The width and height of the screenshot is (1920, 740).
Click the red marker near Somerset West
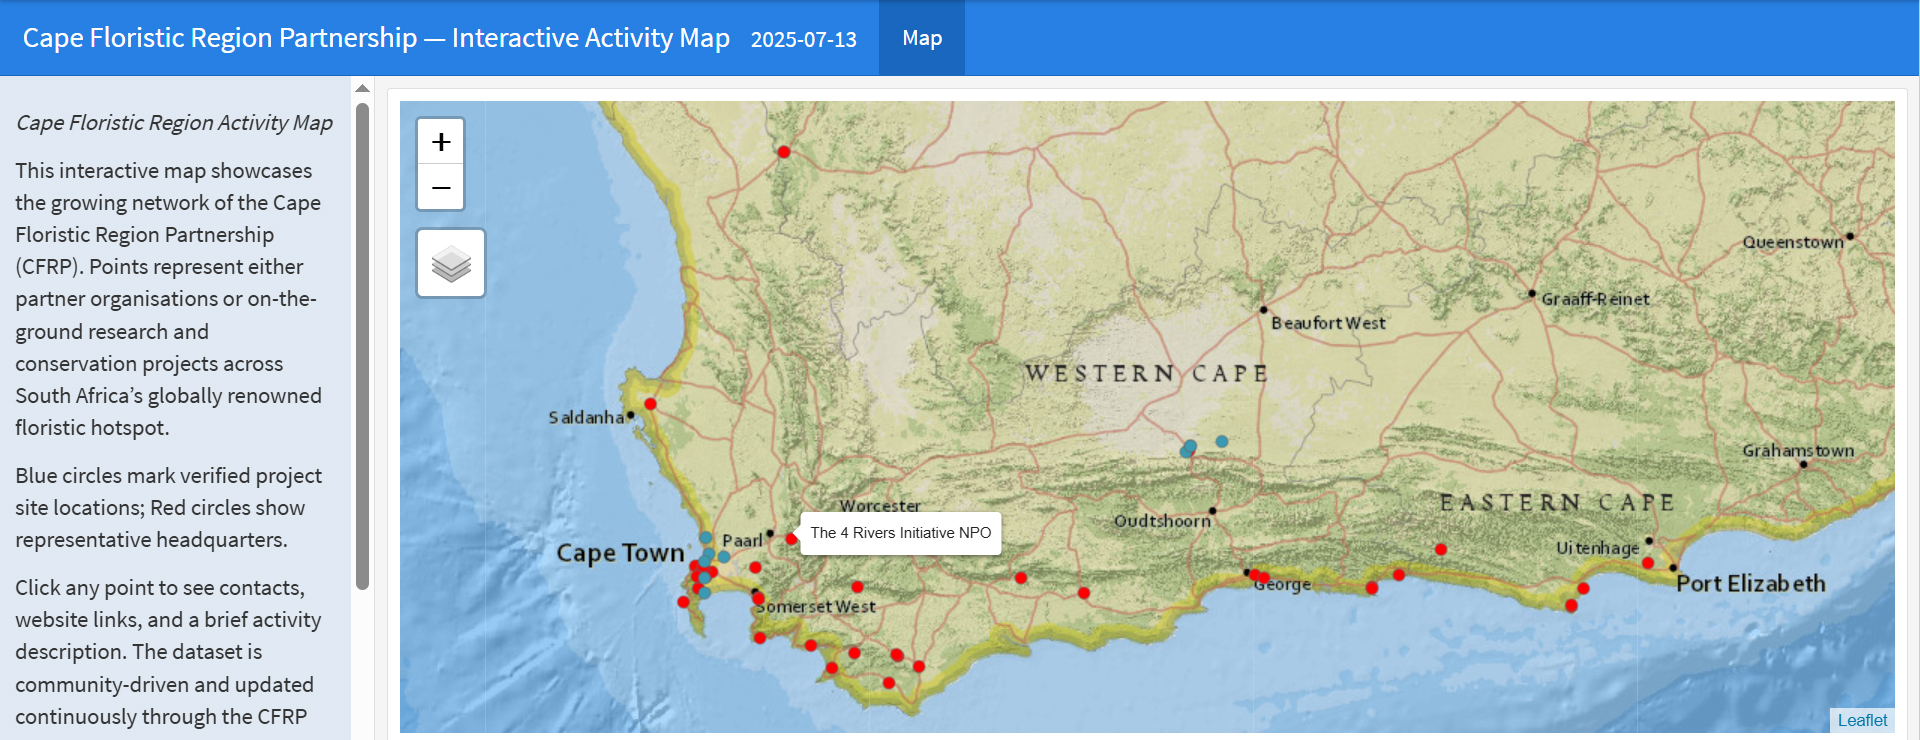coord(758,598)
